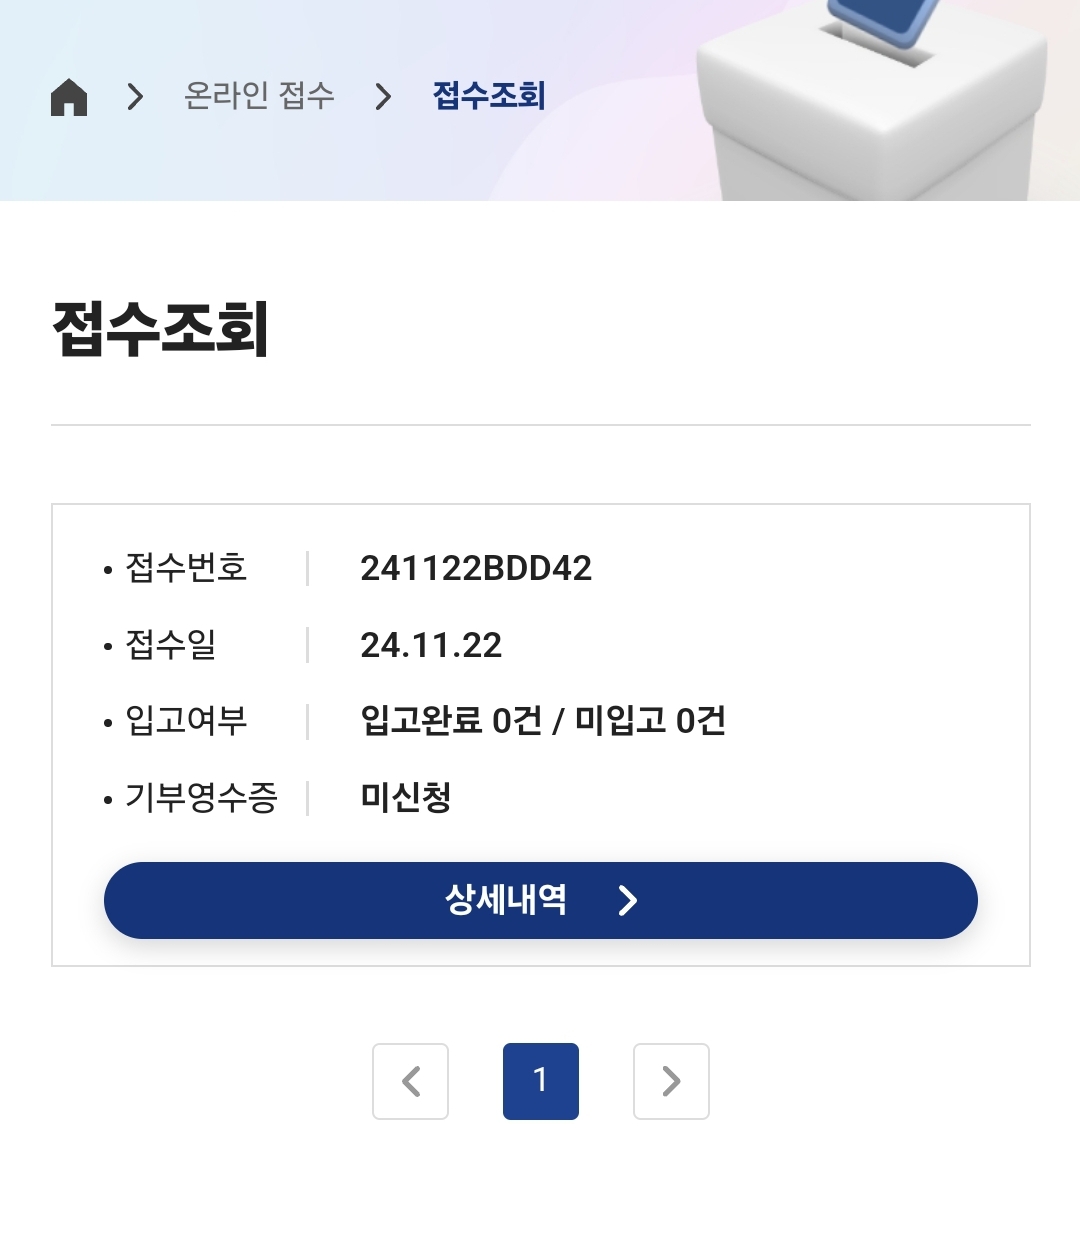The width and height of the screenshot is (1080, 1252).
Task: Go to the previous page arrow
Action: click(410, 1081)
